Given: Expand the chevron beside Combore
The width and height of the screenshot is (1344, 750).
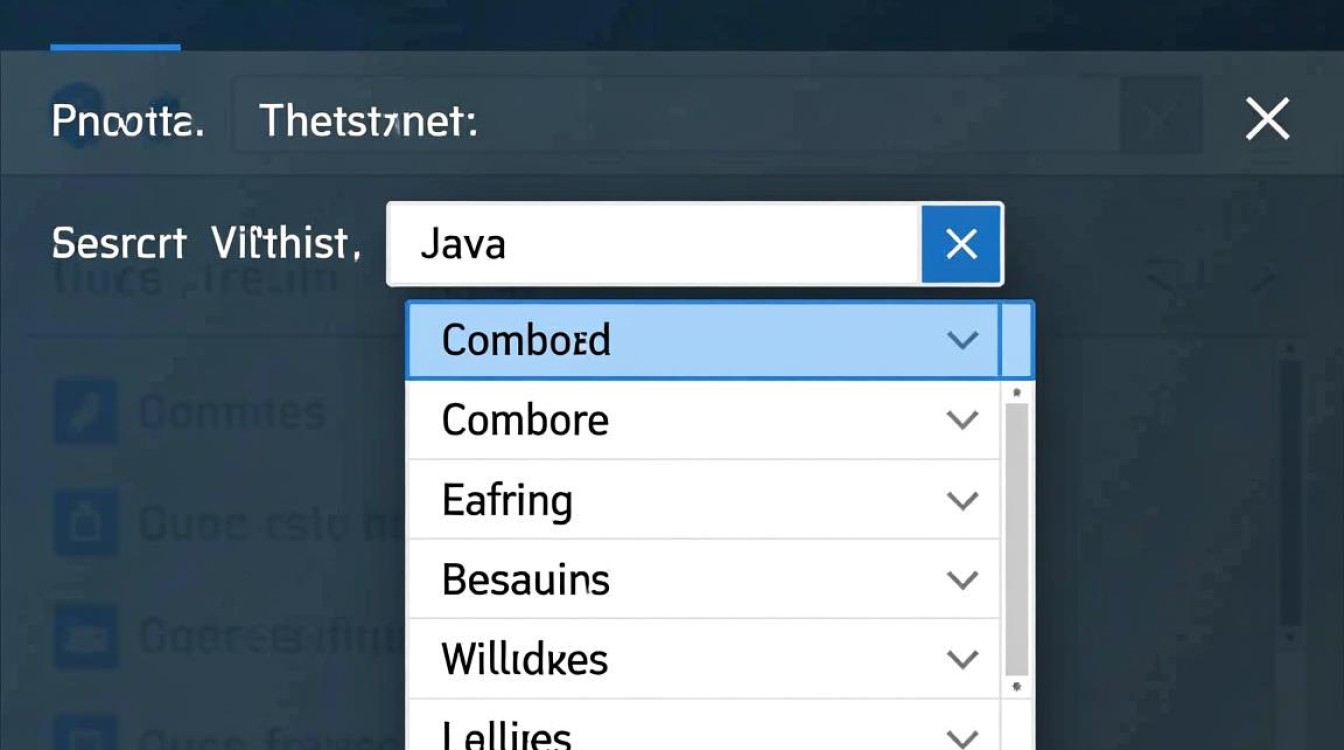Looking at the screenshot, I should click(x=962, y=420).
